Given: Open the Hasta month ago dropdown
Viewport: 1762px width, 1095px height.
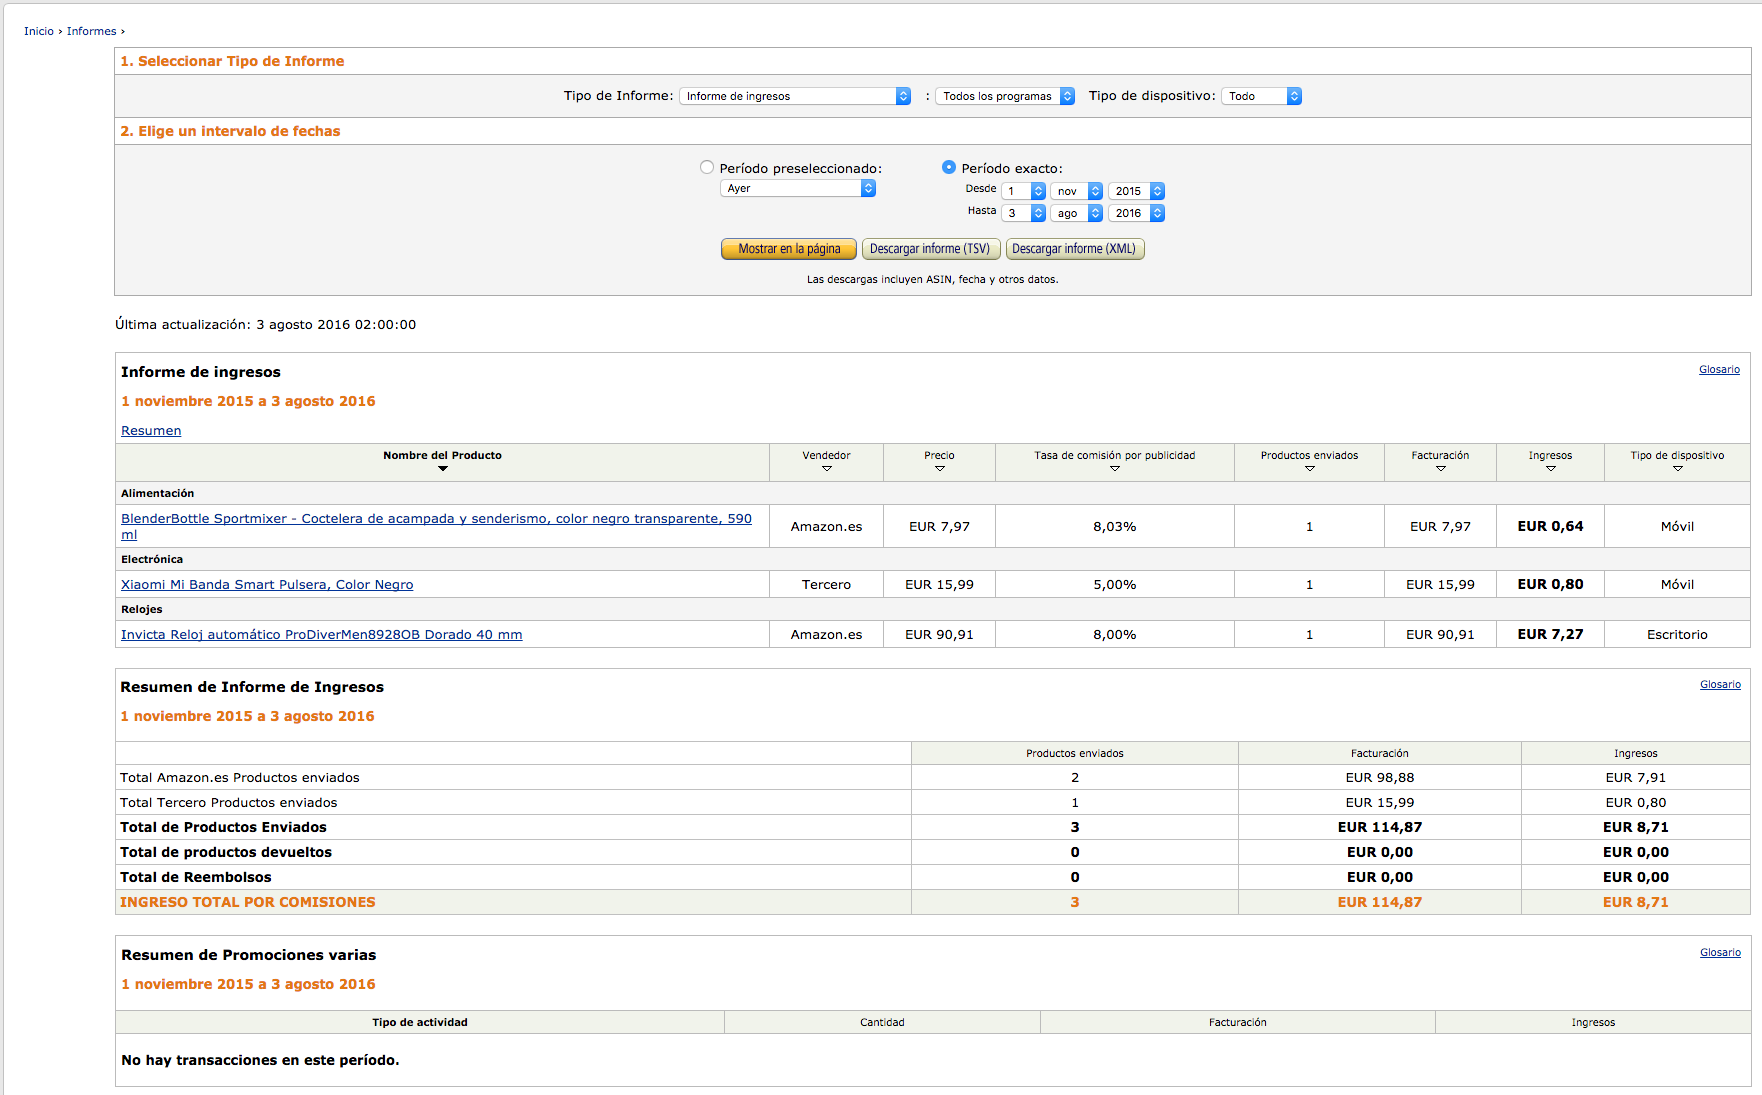Looking at the screenshot, I should coord(1076,213).
